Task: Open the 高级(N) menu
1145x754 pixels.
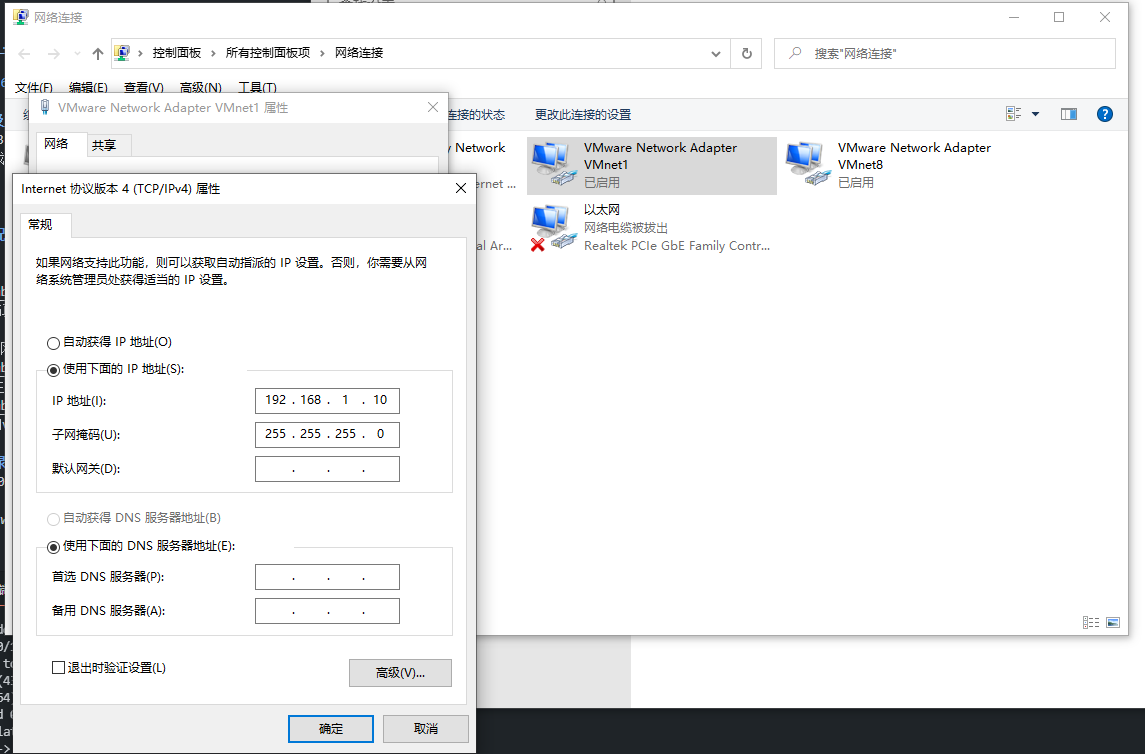Action: (x=201, y=88)
